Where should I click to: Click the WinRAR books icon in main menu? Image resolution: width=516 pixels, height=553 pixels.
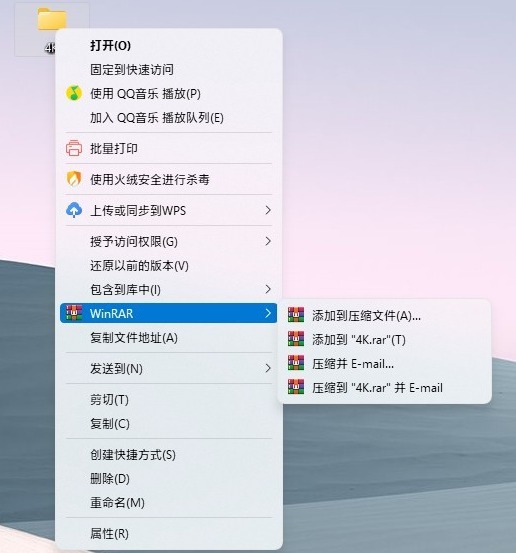pos(74,313)
